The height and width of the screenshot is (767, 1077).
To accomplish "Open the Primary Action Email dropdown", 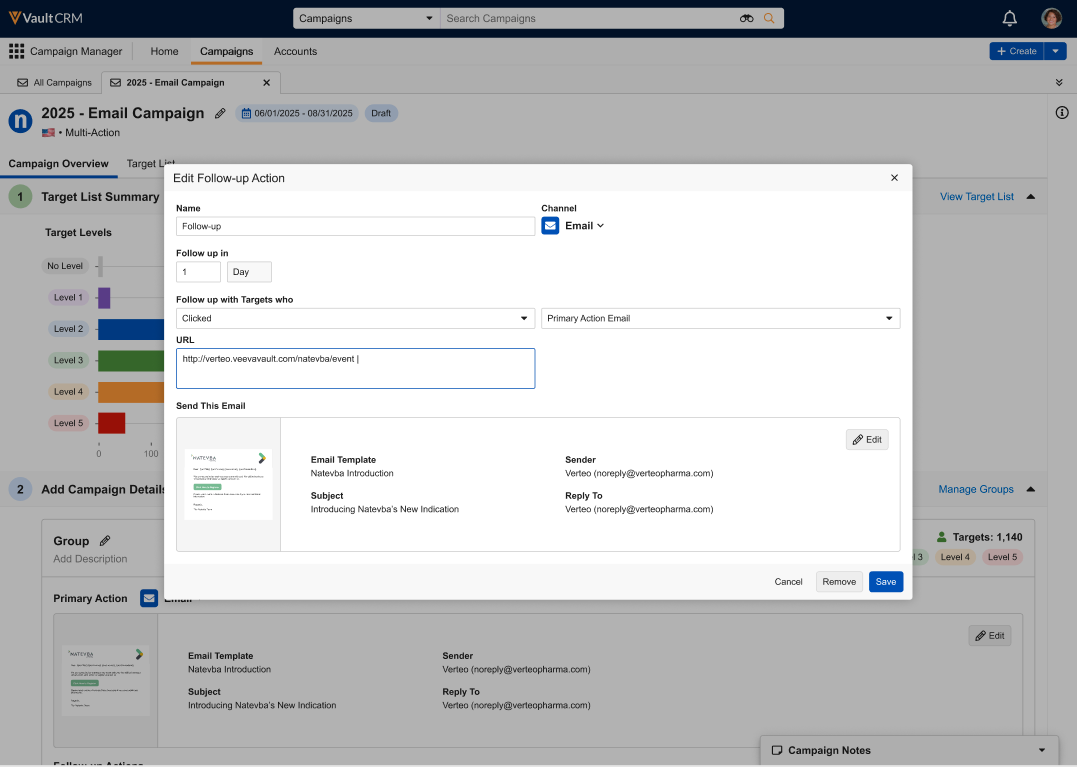I will pos(720,318).
